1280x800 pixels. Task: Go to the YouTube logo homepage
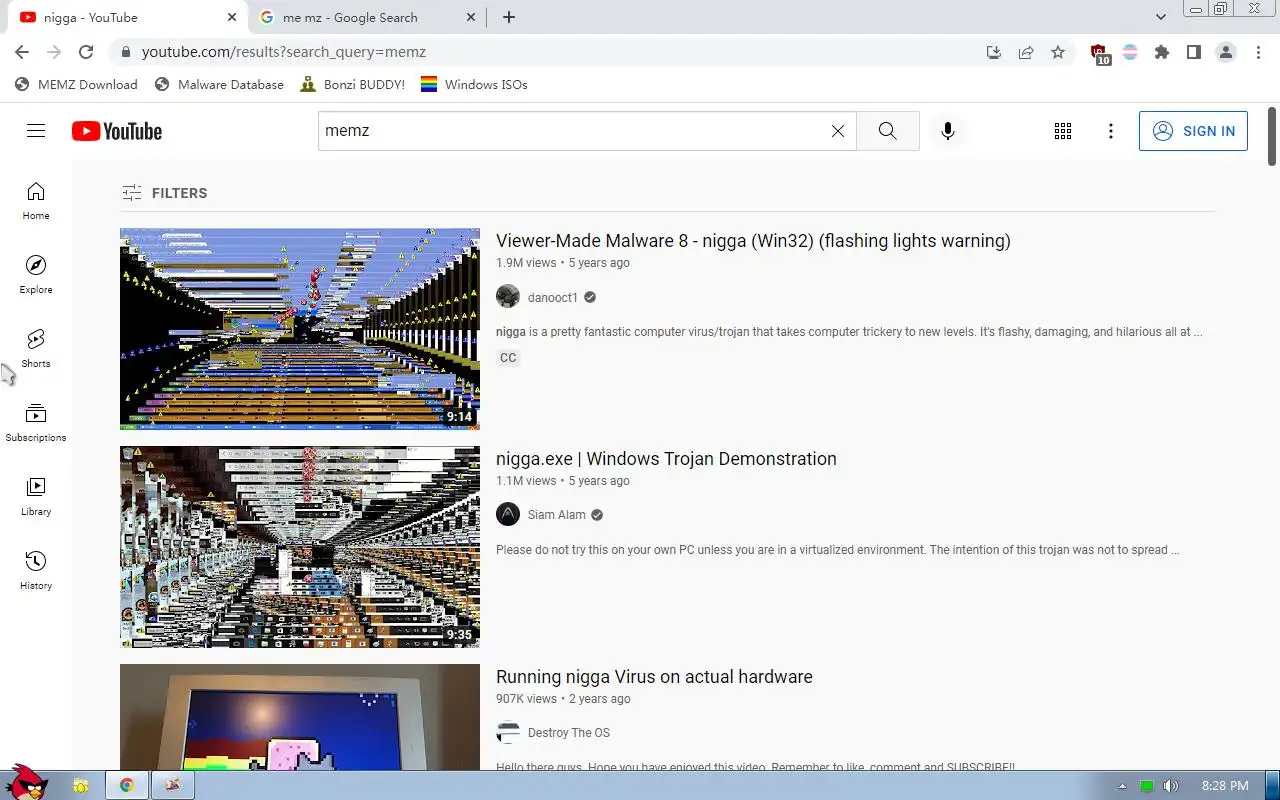pos(117,131)
